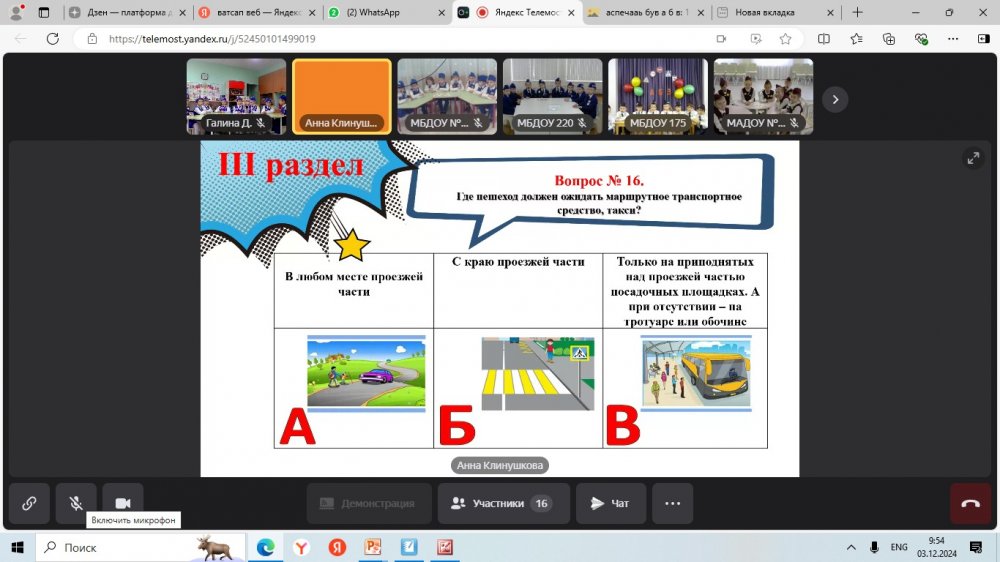View site information lock icon
Viewport: 1000px width, 562px height.
pos(92,39)
